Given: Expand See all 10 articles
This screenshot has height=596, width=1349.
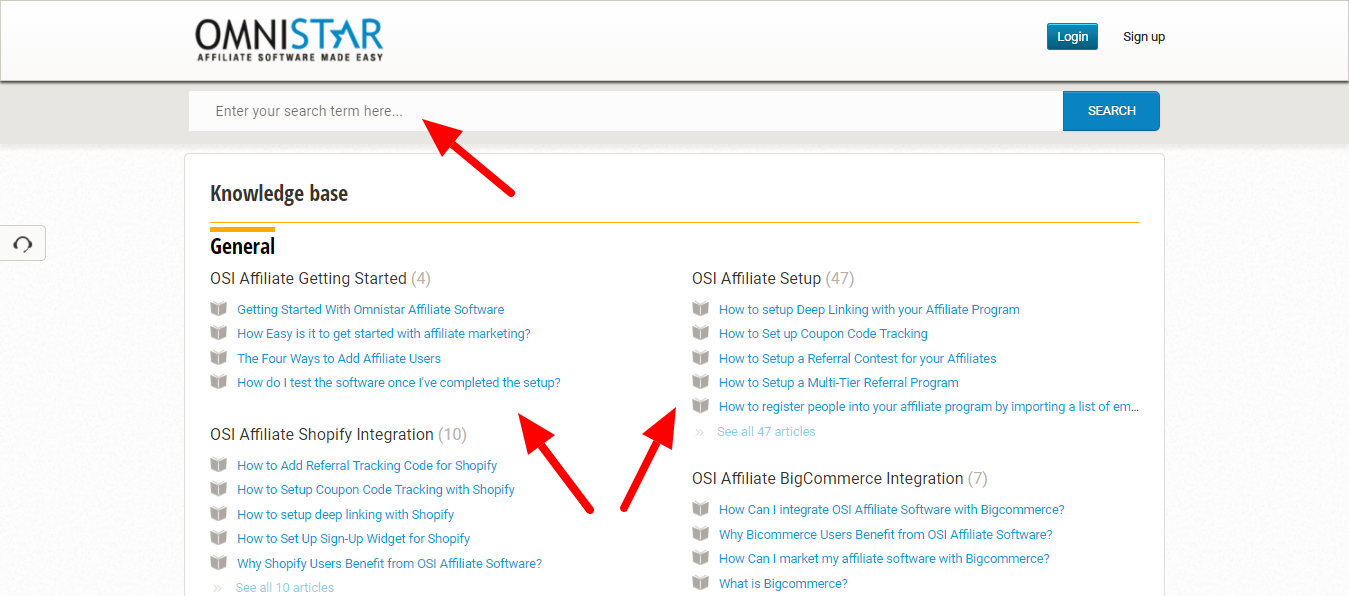Looking at the screenshot, I should click(285, 588).
